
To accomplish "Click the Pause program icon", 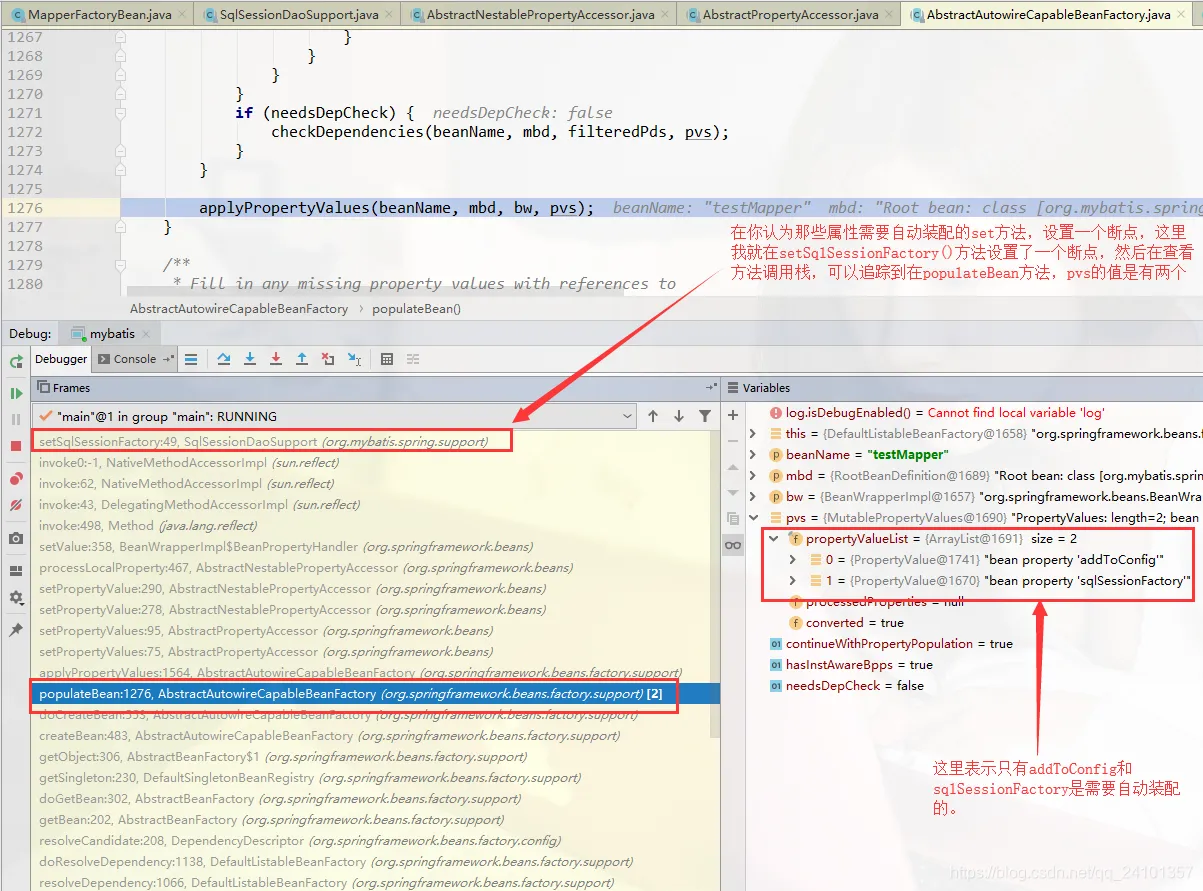I will click(16, 419).
